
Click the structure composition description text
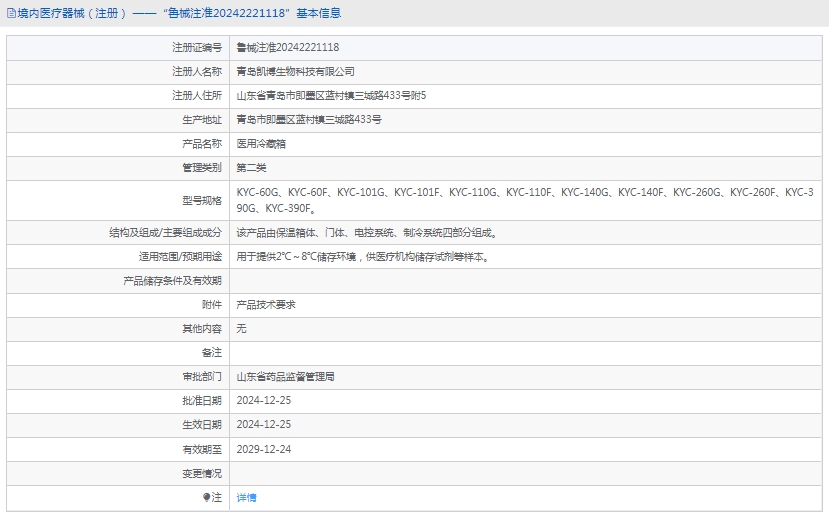[366, 233]
